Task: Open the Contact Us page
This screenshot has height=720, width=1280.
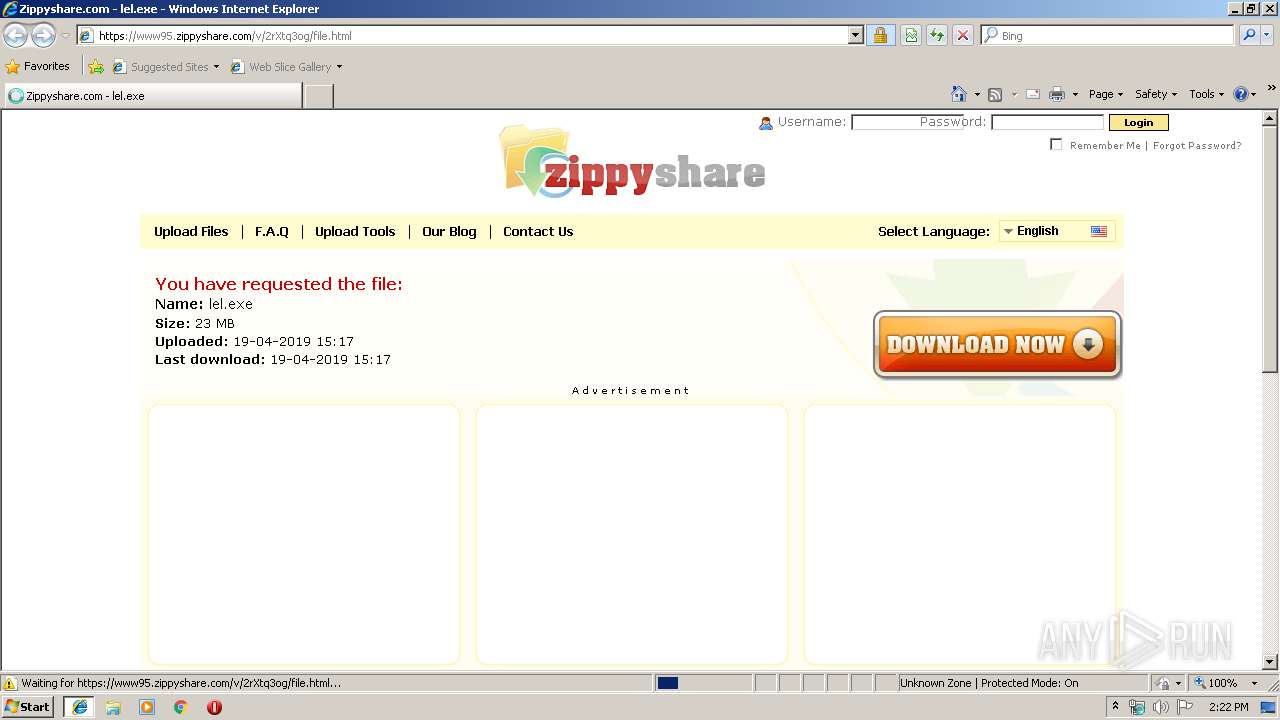Action: coord(538,231)
